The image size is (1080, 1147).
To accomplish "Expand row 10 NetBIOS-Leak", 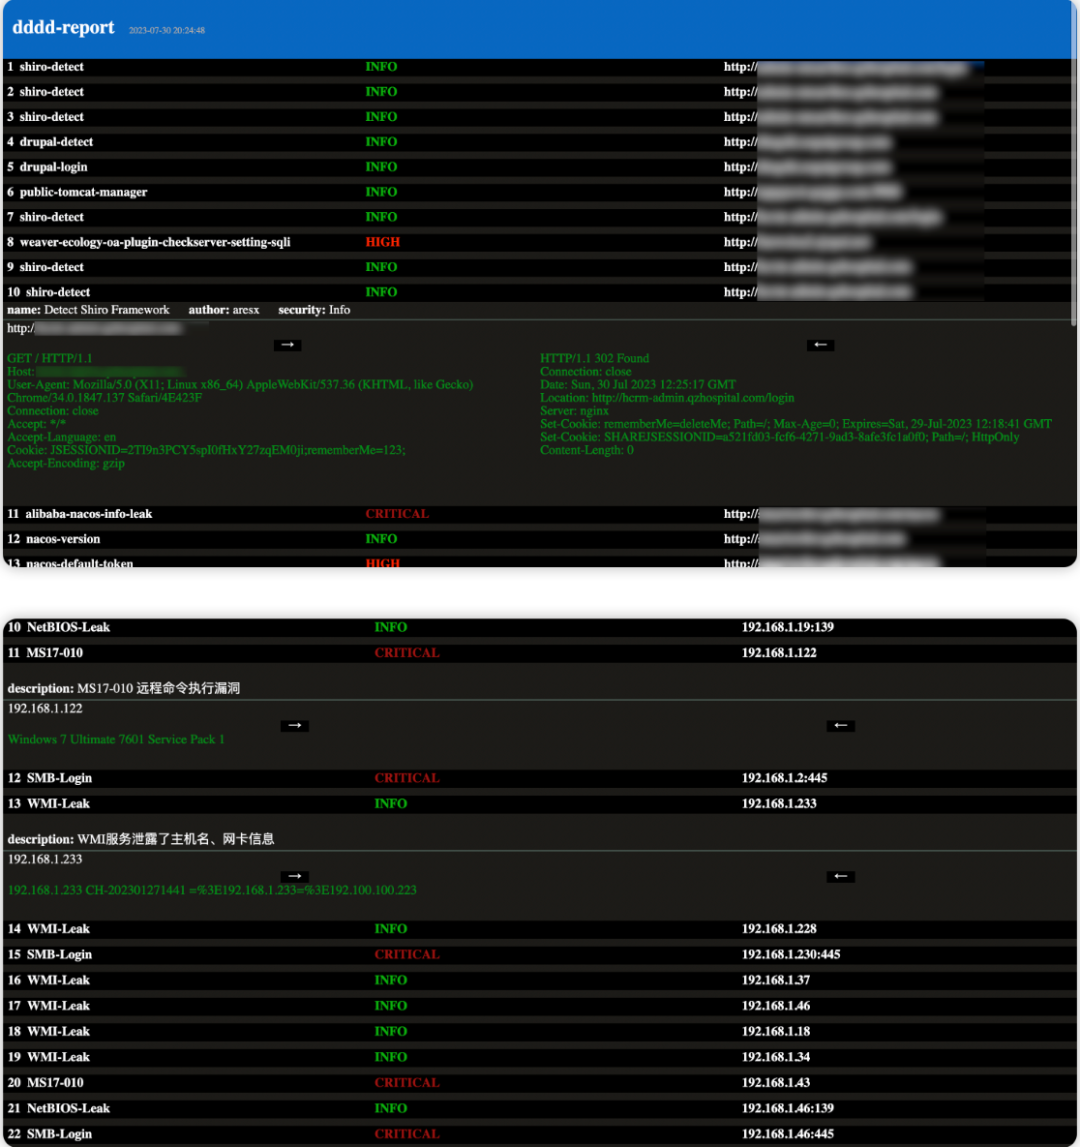I will pyautogui.click(x=540, y=628).
